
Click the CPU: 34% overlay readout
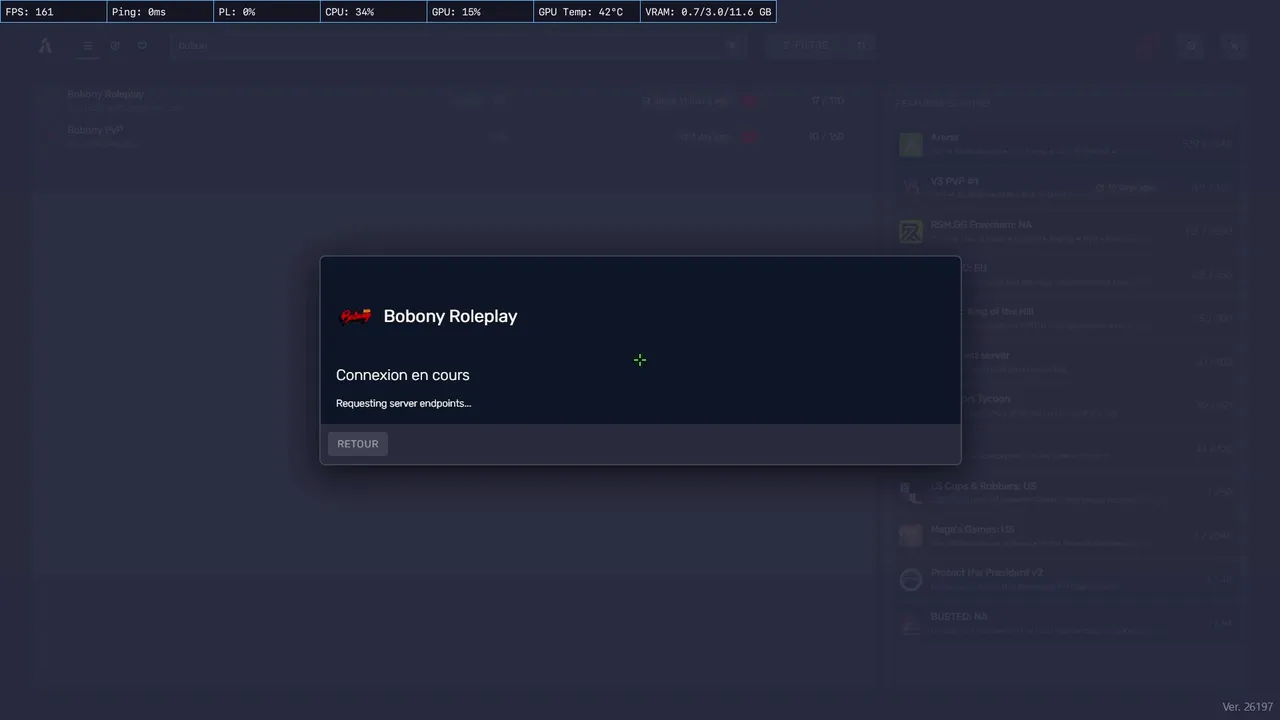coord(374,12)
